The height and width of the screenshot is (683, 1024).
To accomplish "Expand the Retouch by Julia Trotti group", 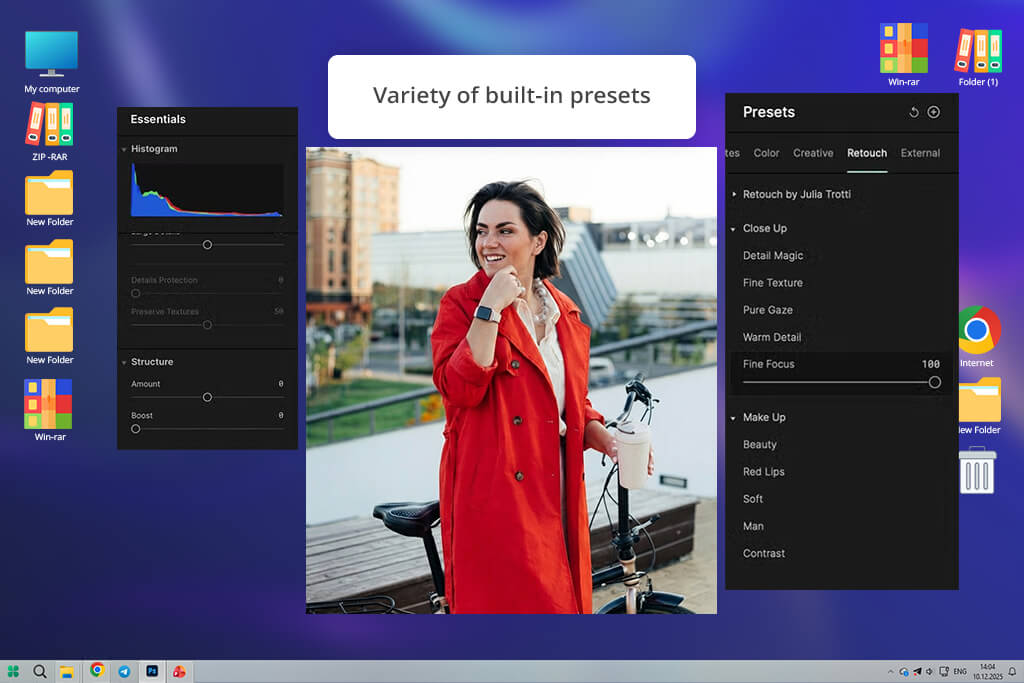I will pyautogui.click(x=734, y=194).
